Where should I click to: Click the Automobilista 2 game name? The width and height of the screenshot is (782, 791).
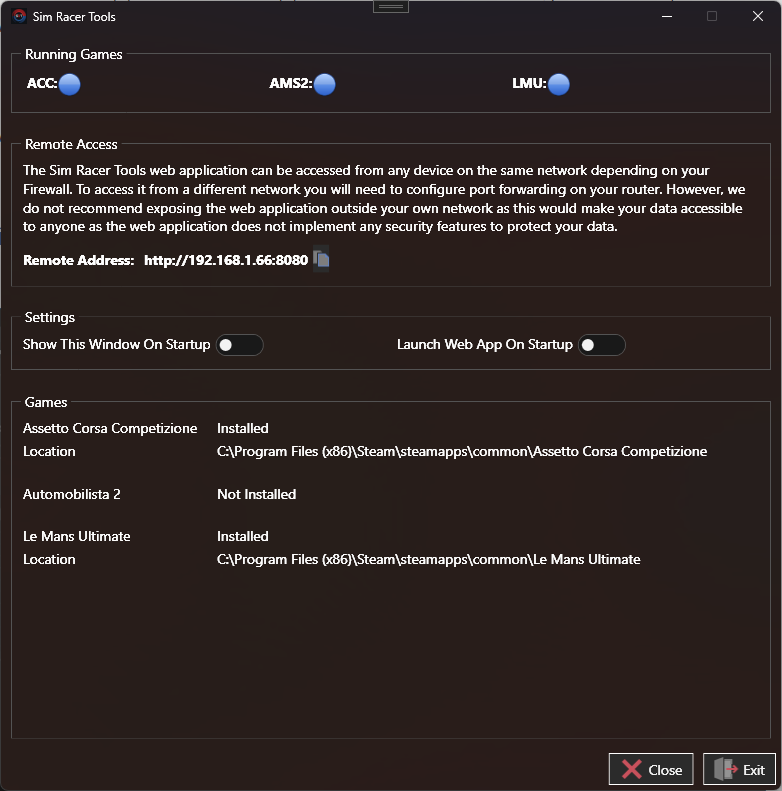pos(72,494)
